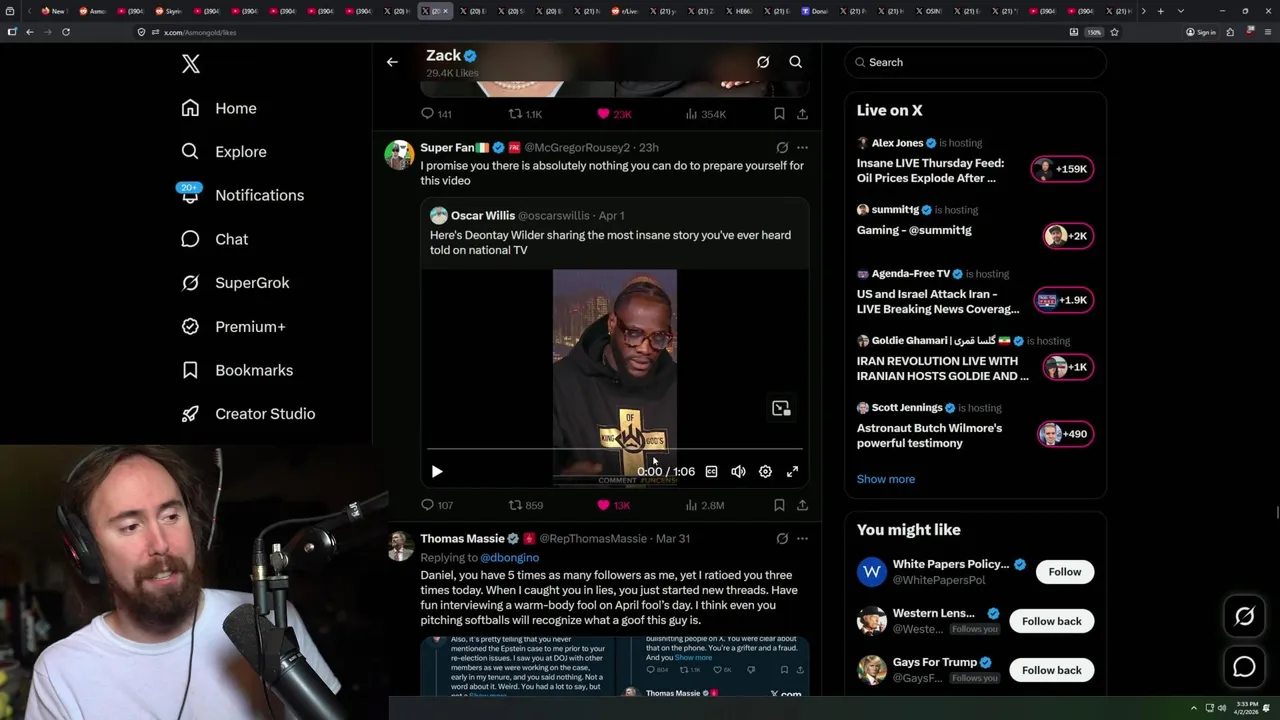Open picture-in-picture for the video
This screenshot has height=720, width=1280.
pyautogui.click(x=781, y=408)
